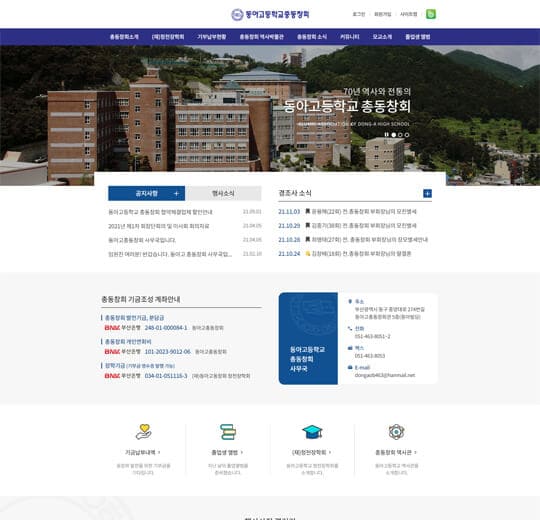Click the office email address
This screenshot has height=520, width=540.
[385, 375]
